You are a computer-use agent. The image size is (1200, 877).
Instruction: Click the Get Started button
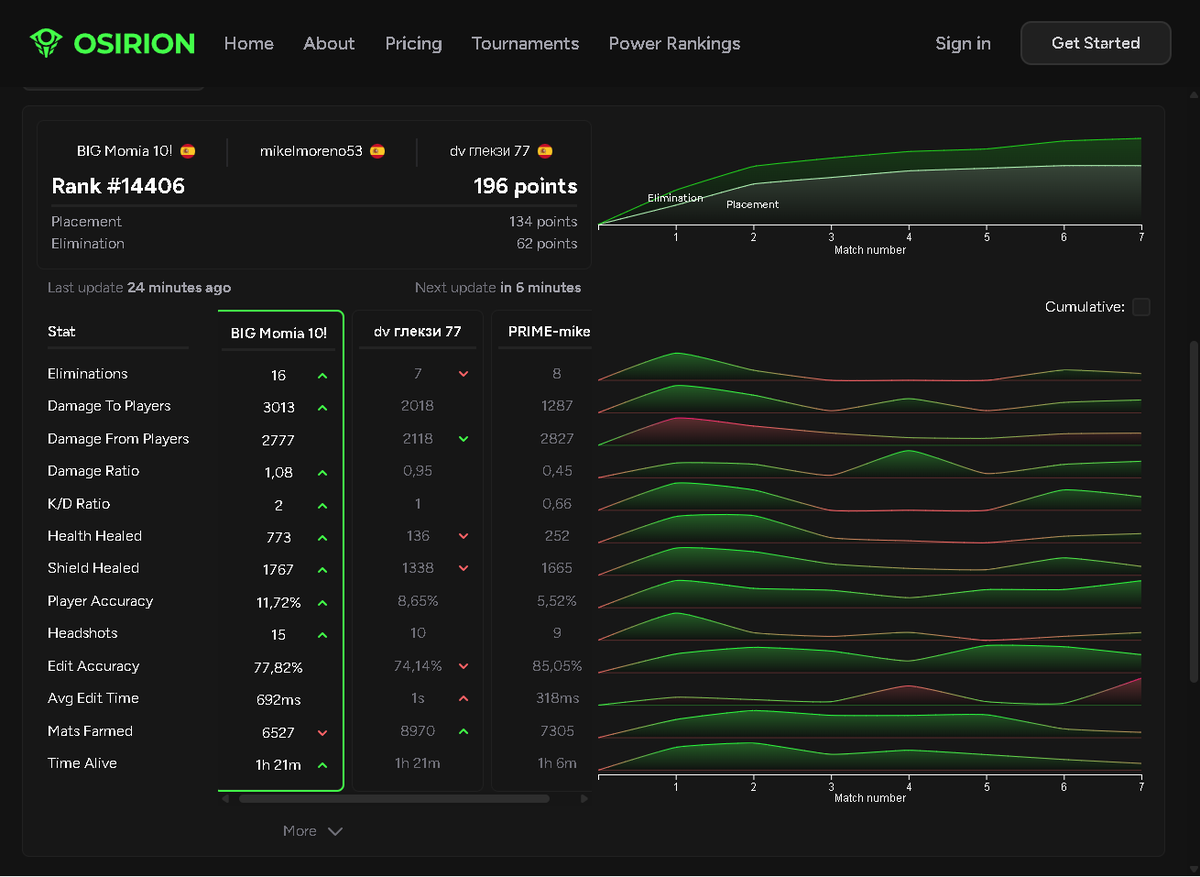click(1095, 43)
